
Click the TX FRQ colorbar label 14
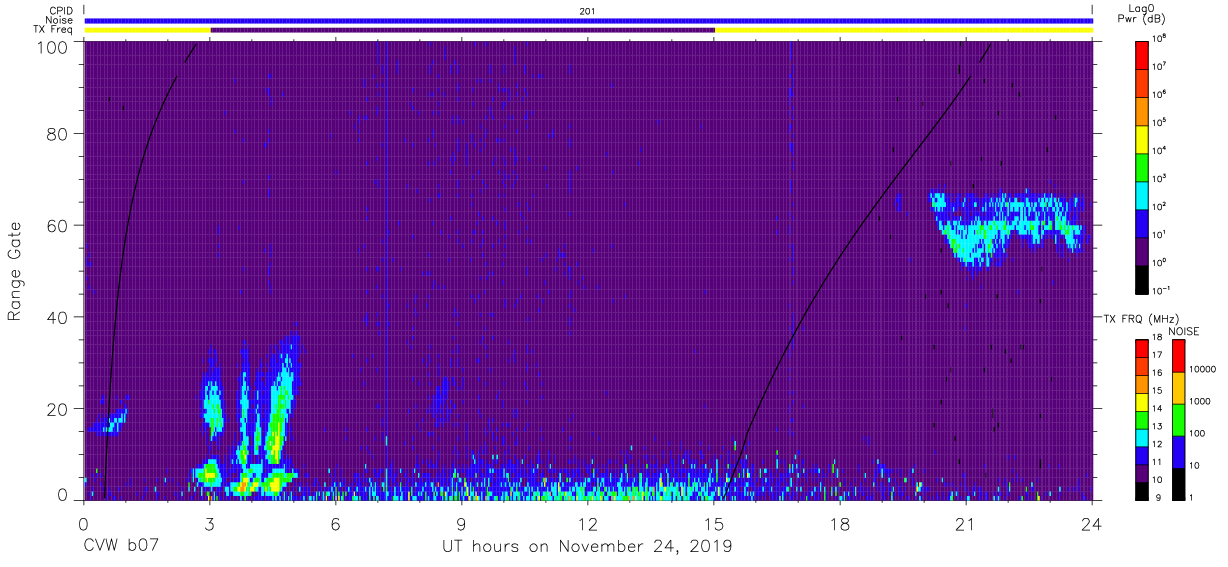(x=1158, y=408)
